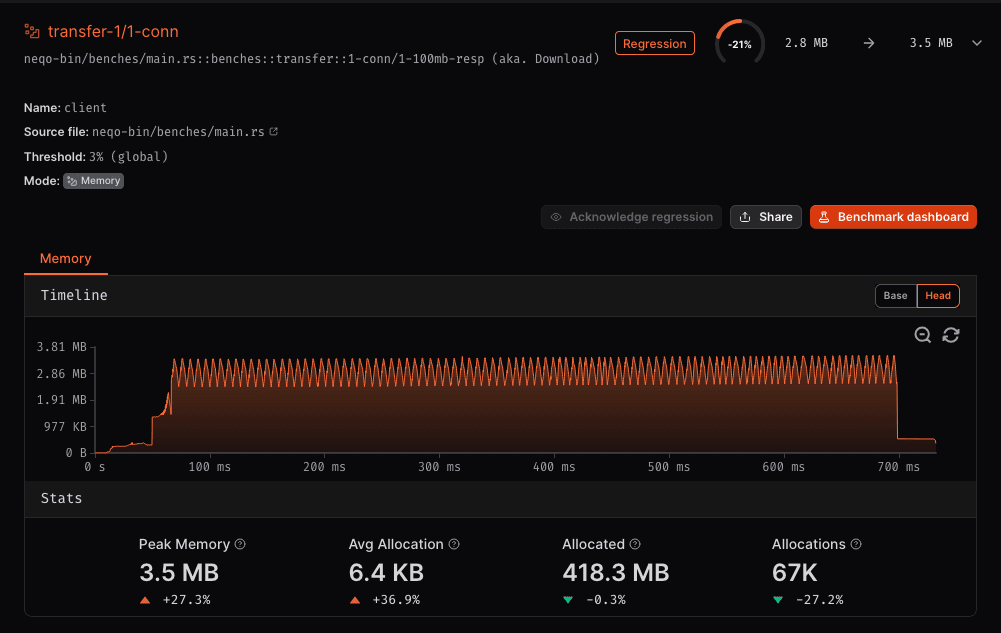1001x633 pixels.
Task: Toggle the Memory mode badge
Action: (93, 180)
